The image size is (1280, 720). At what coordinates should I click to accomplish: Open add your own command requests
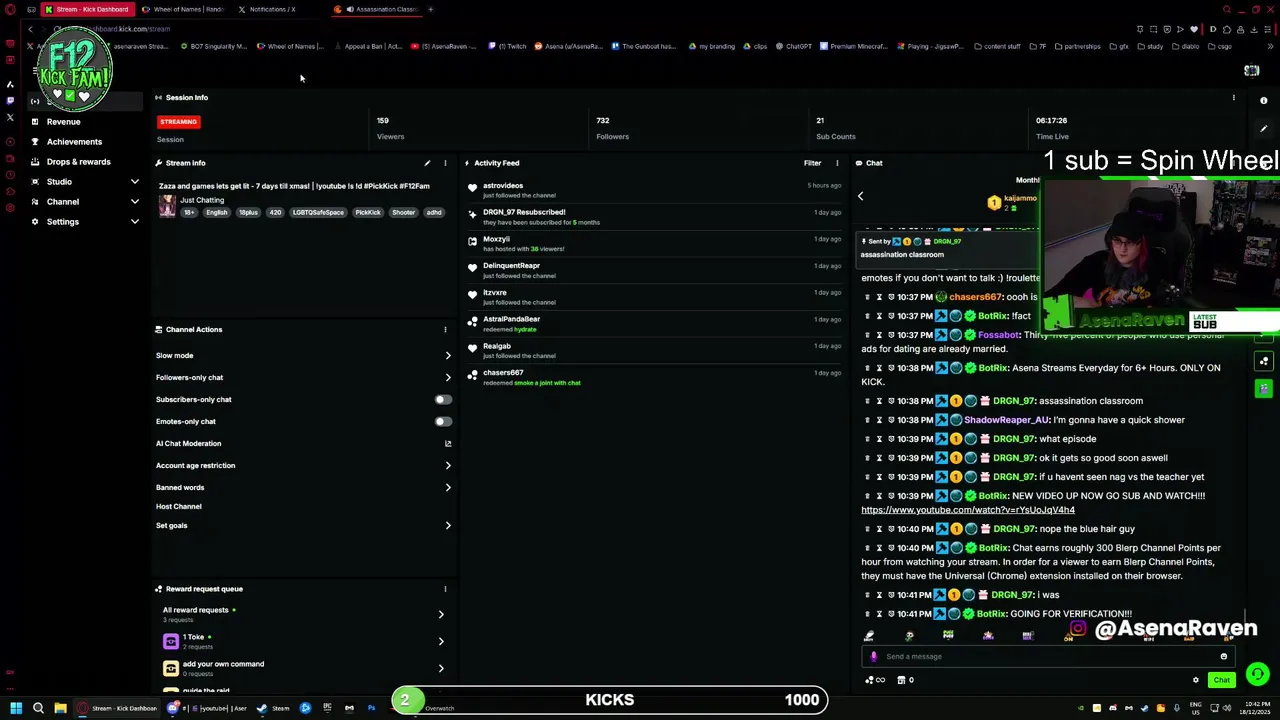click(303, 668)
